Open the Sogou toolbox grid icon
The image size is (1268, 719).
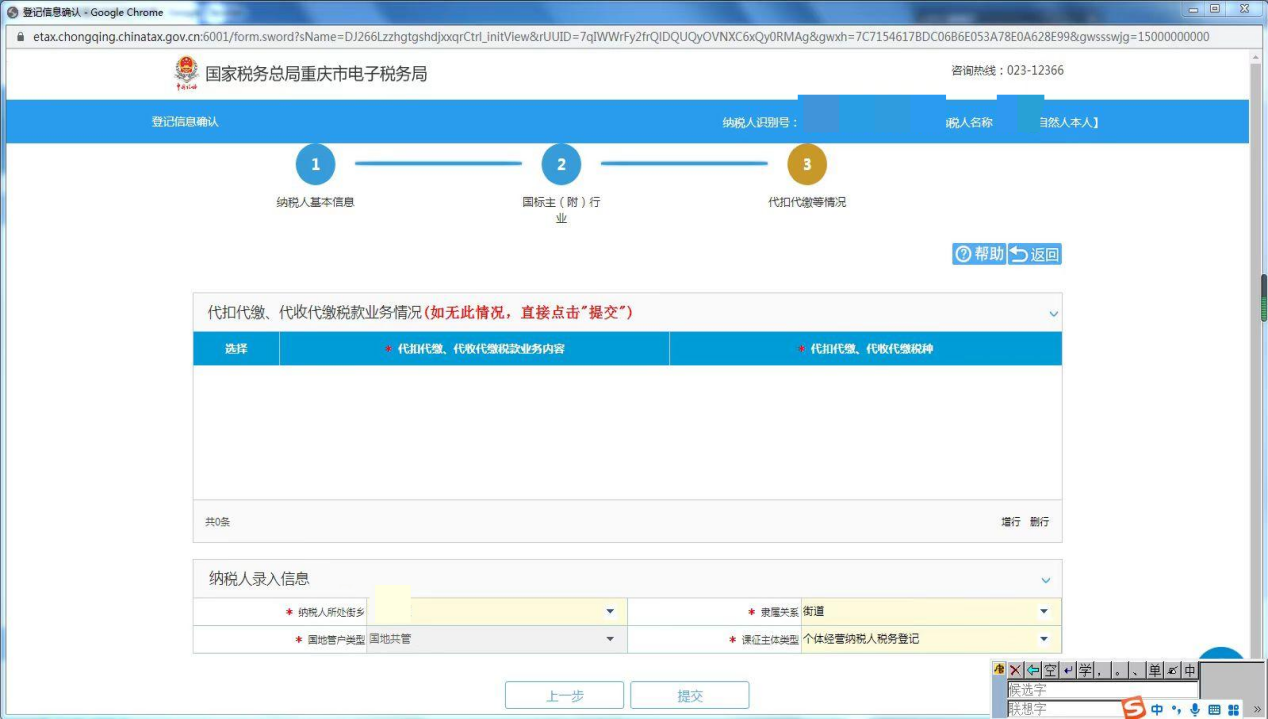click(x=1233, y=710)
